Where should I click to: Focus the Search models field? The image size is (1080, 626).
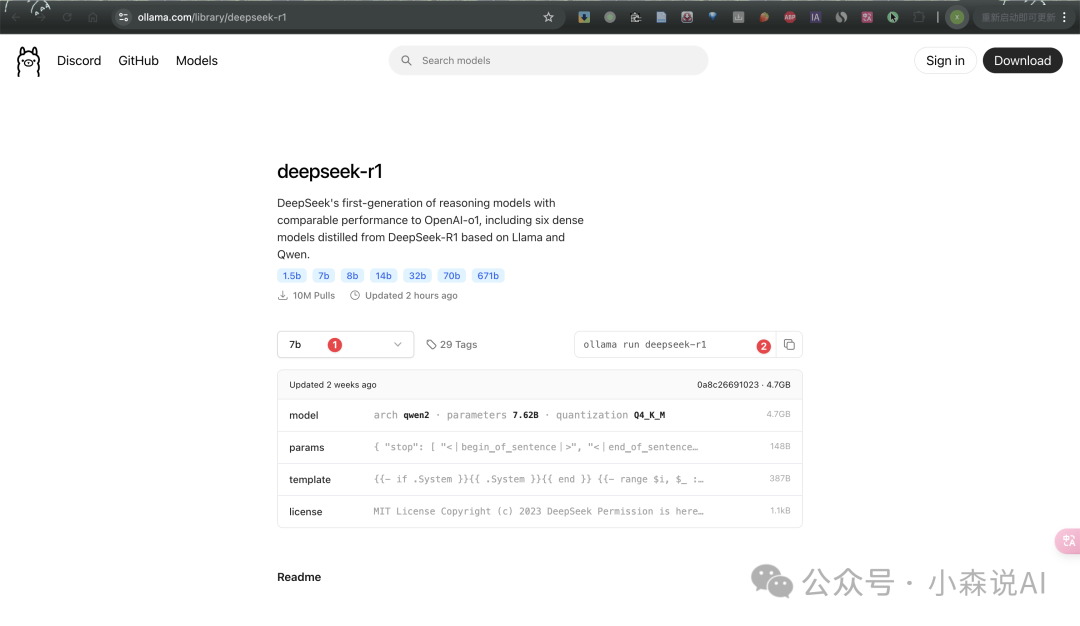(x=548, y=61)
